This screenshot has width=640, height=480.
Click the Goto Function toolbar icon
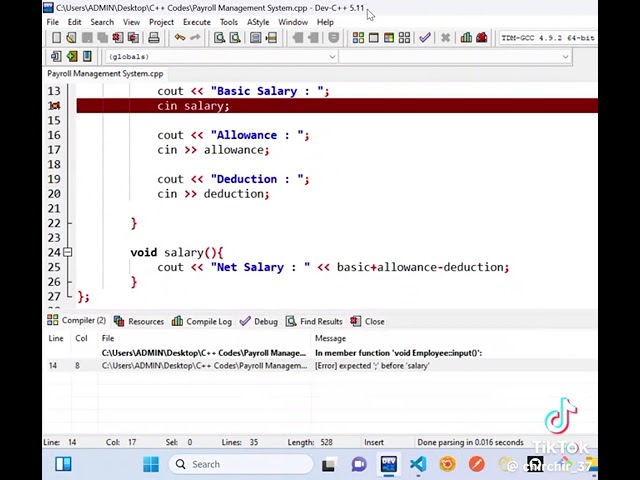coord(256,38)
